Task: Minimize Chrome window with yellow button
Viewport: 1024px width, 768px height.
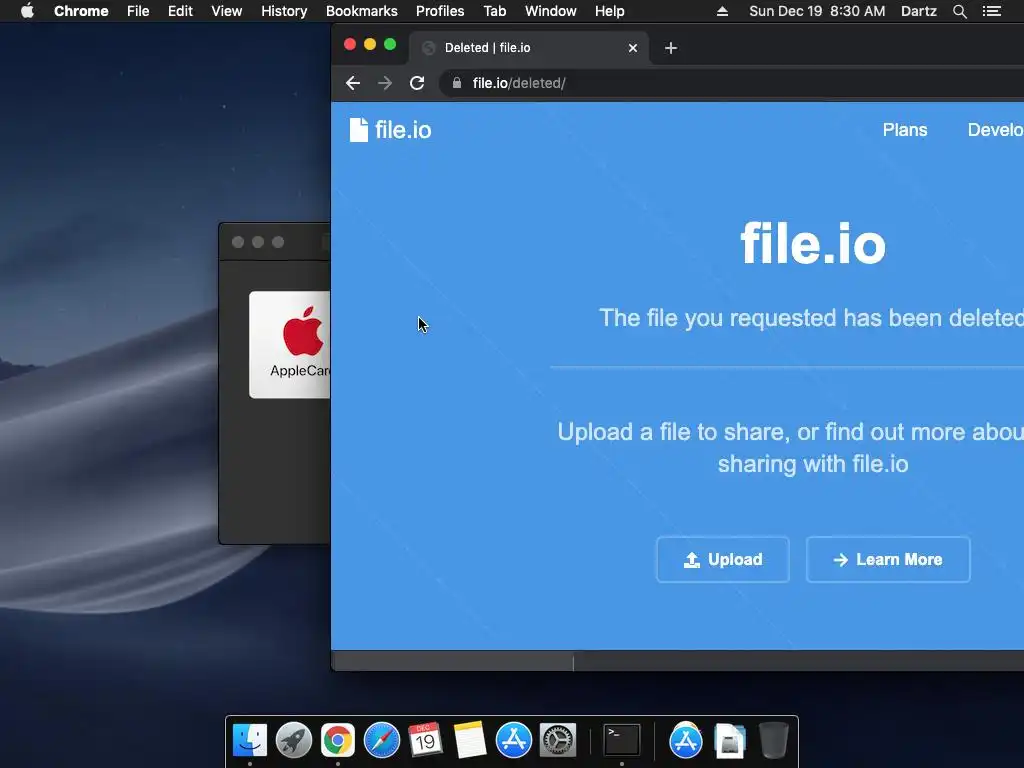Action: coord(370,44)
